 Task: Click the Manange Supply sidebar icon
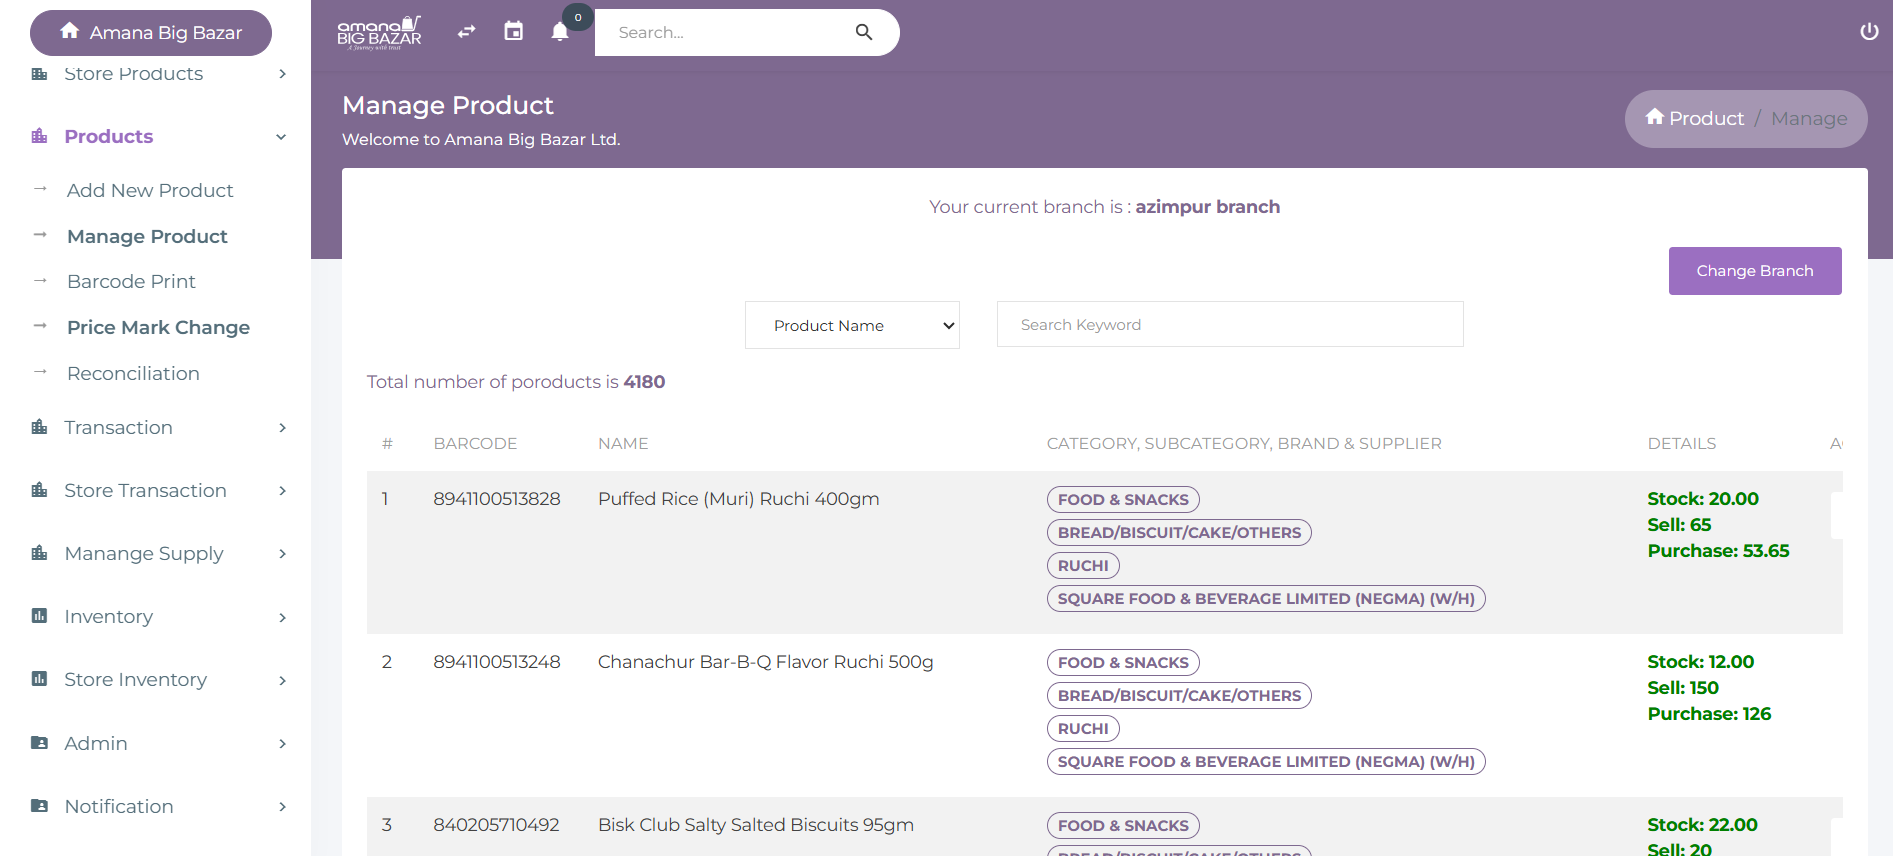39,553
